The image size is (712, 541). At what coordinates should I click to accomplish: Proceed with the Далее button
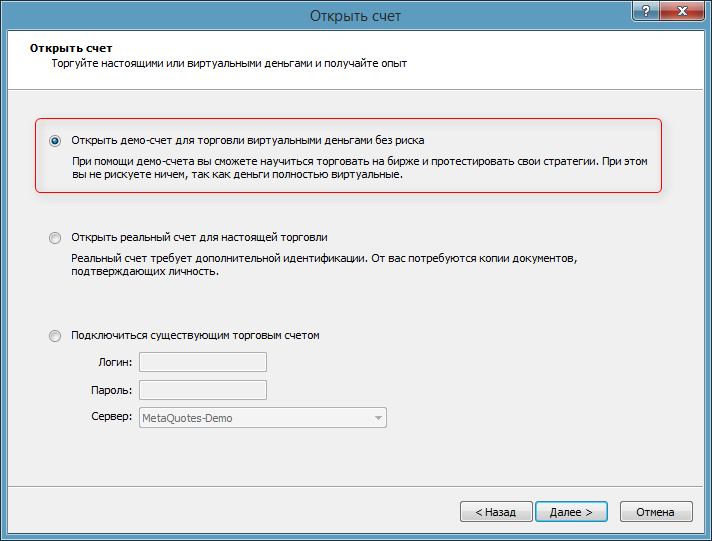coord(571,512)
